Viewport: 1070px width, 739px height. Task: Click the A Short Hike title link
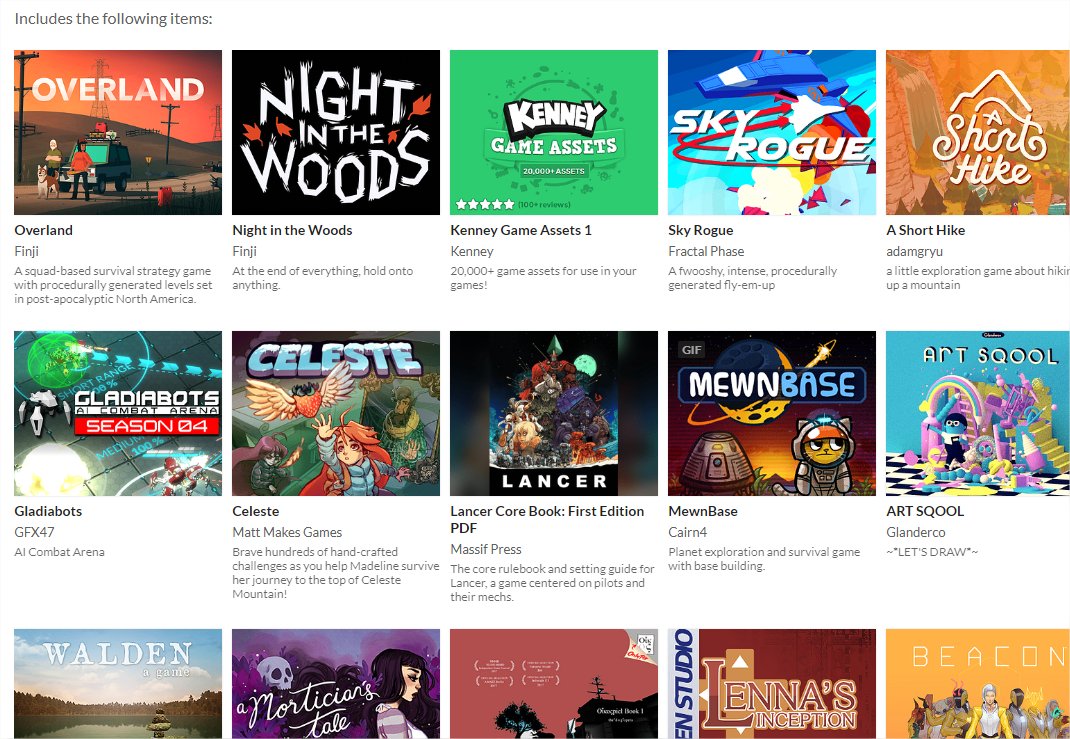(925, 230)
